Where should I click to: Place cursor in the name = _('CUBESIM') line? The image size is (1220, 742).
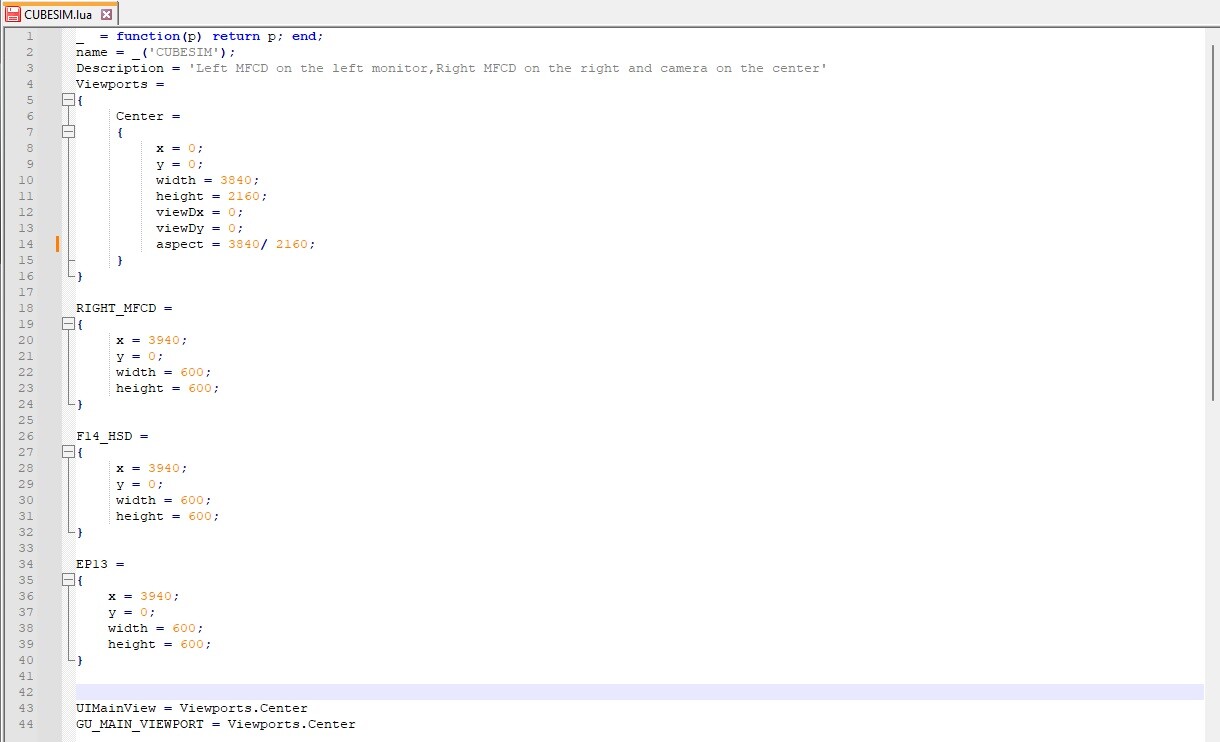(156, 52)
